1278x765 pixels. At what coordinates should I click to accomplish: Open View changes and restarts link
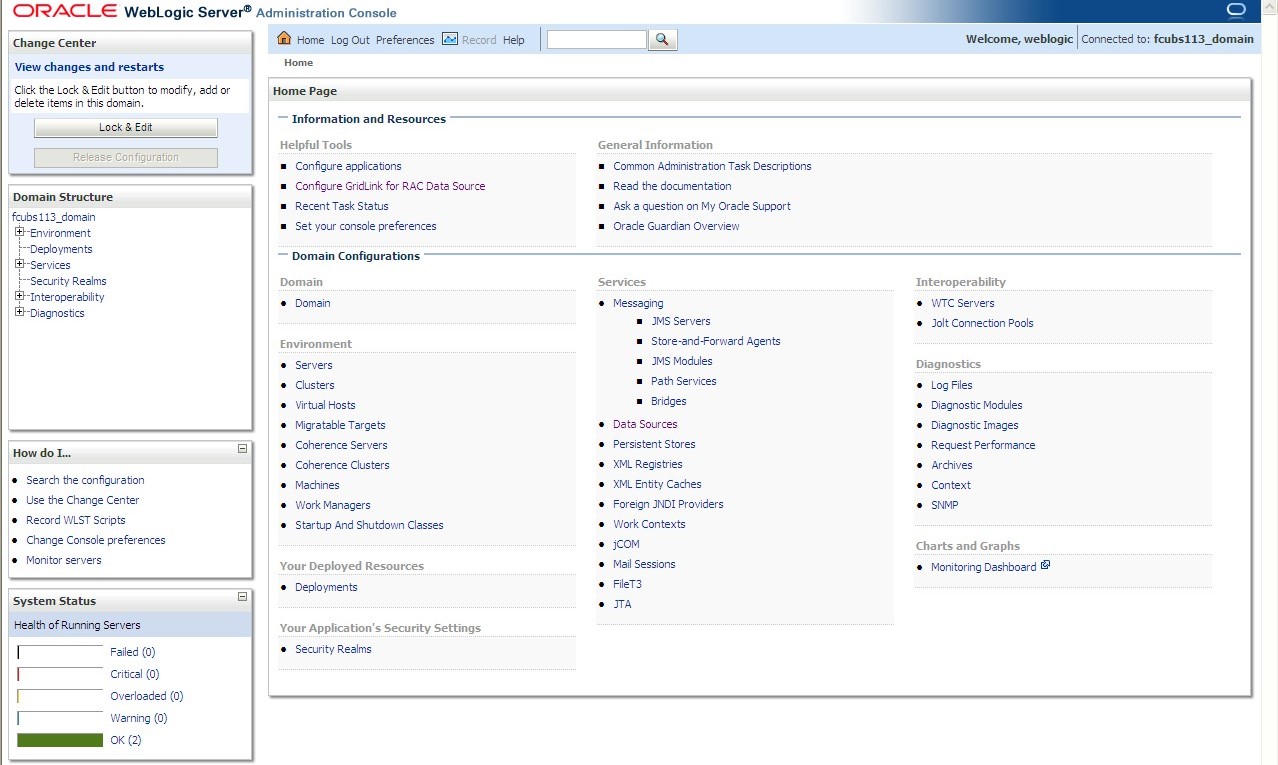[89, 67]
